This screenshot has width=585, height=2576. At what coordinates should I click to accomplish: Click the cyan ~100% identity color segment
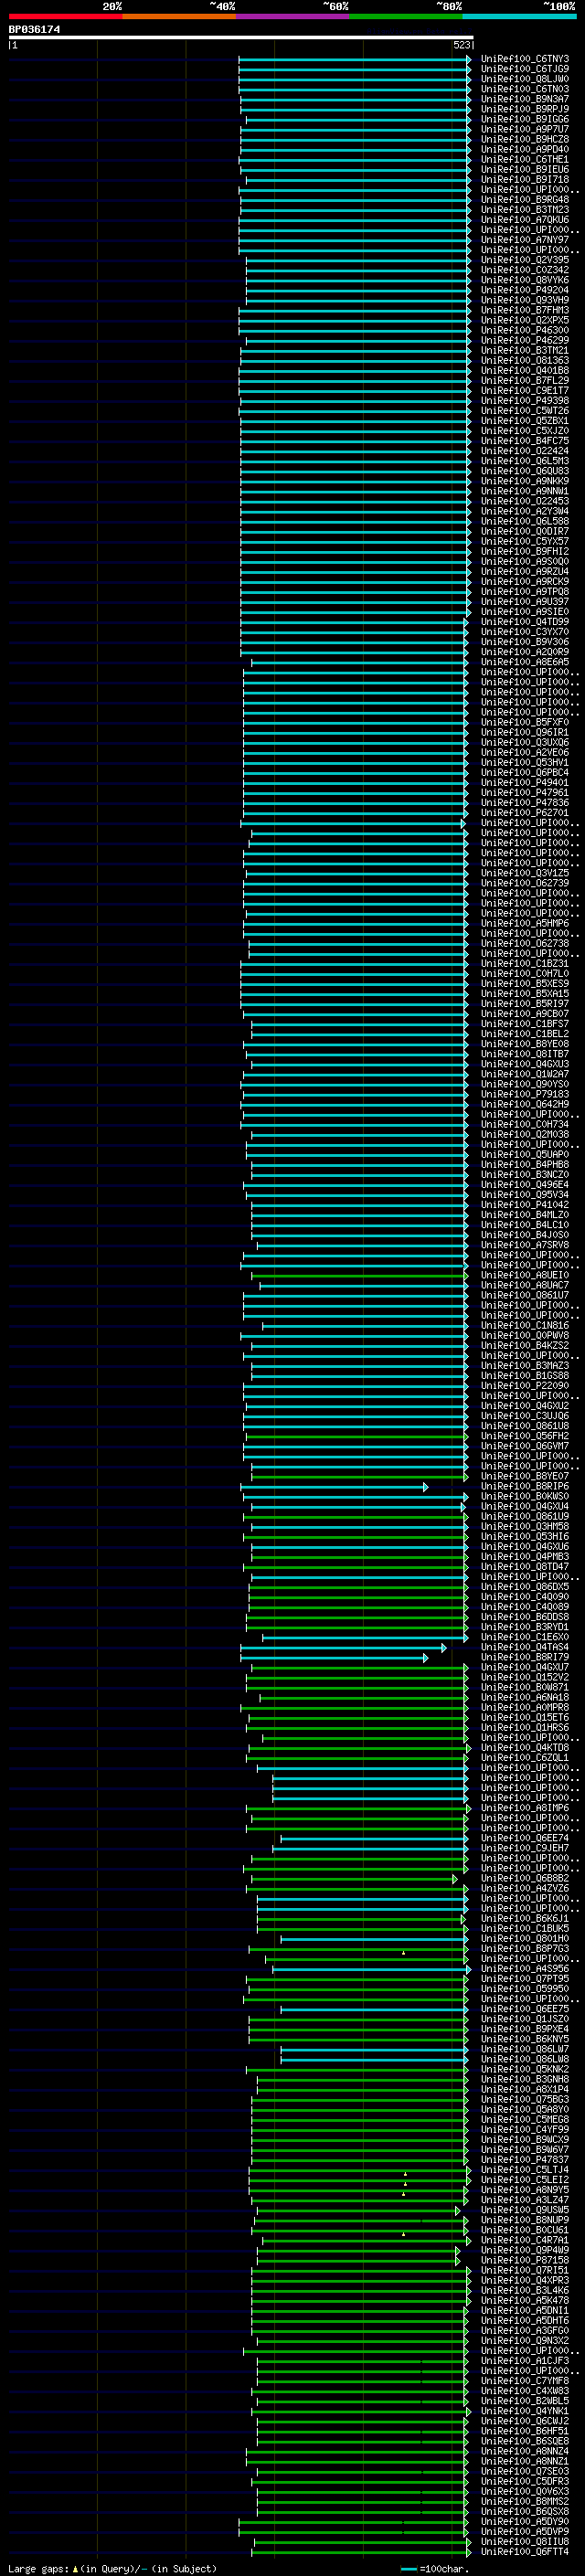click(x=520, y=16)
